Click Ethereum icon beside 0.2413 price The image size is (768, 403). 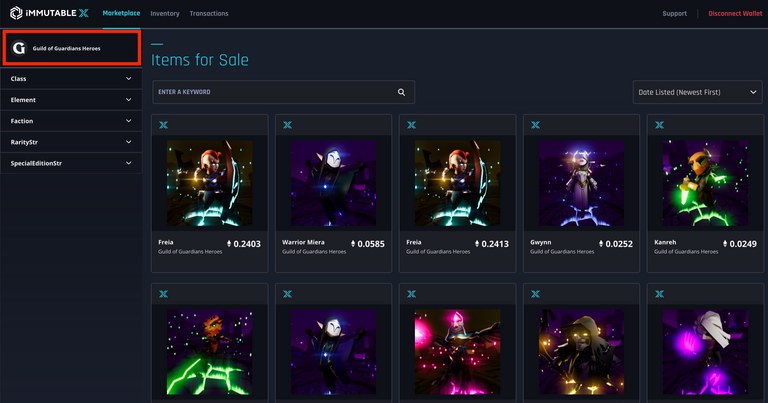pos(477,244)
